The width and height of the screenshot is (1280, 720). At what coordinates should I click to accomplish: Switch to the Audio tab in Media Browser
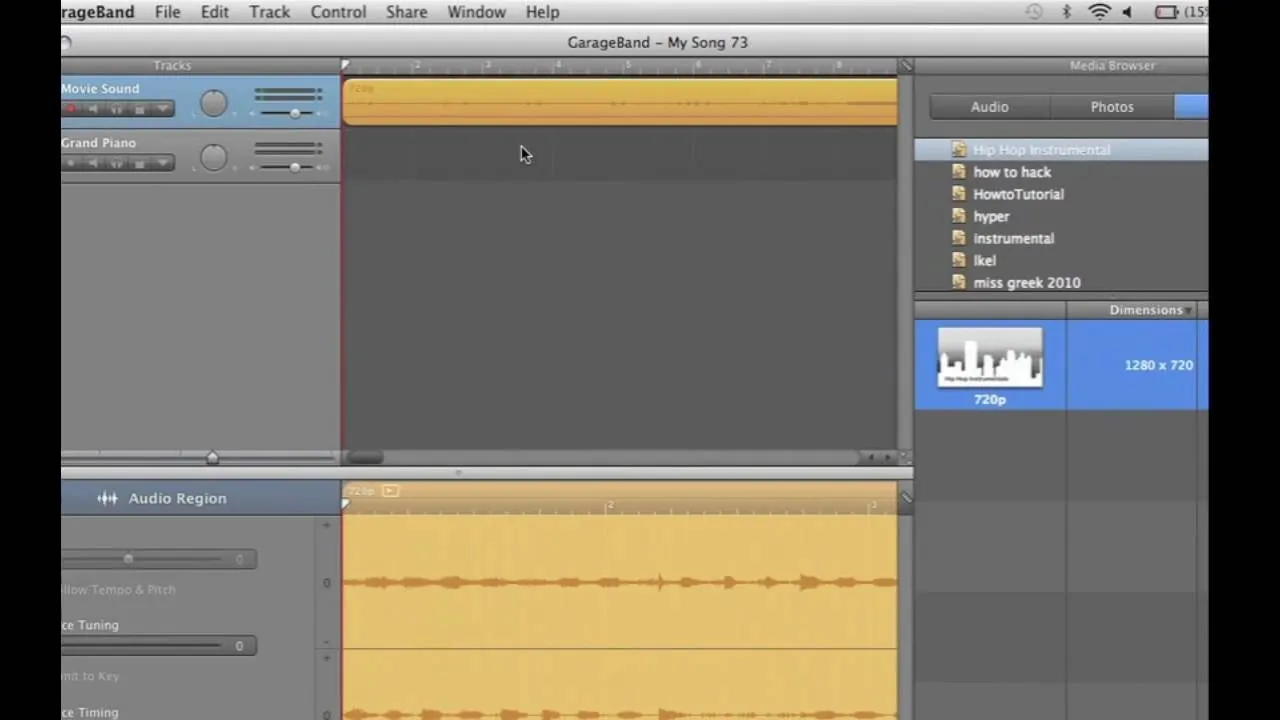tap(989, 107)
